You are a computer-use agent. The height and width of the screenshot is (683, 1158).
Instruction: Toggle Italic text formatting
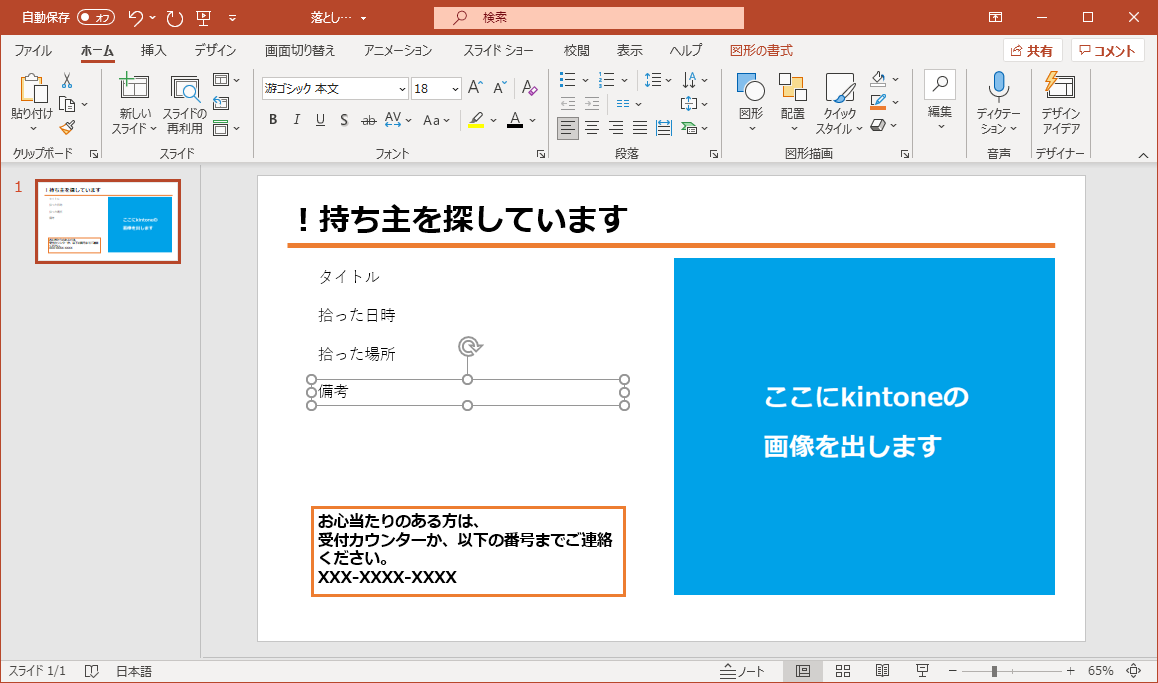tap(296, 120)
